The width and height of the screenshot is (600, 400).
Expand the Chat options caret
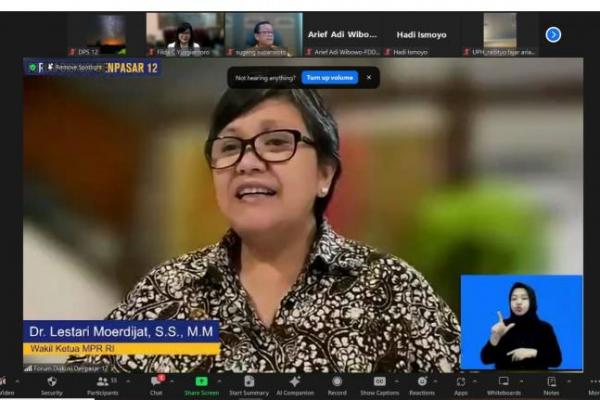(x=171, y=381)
